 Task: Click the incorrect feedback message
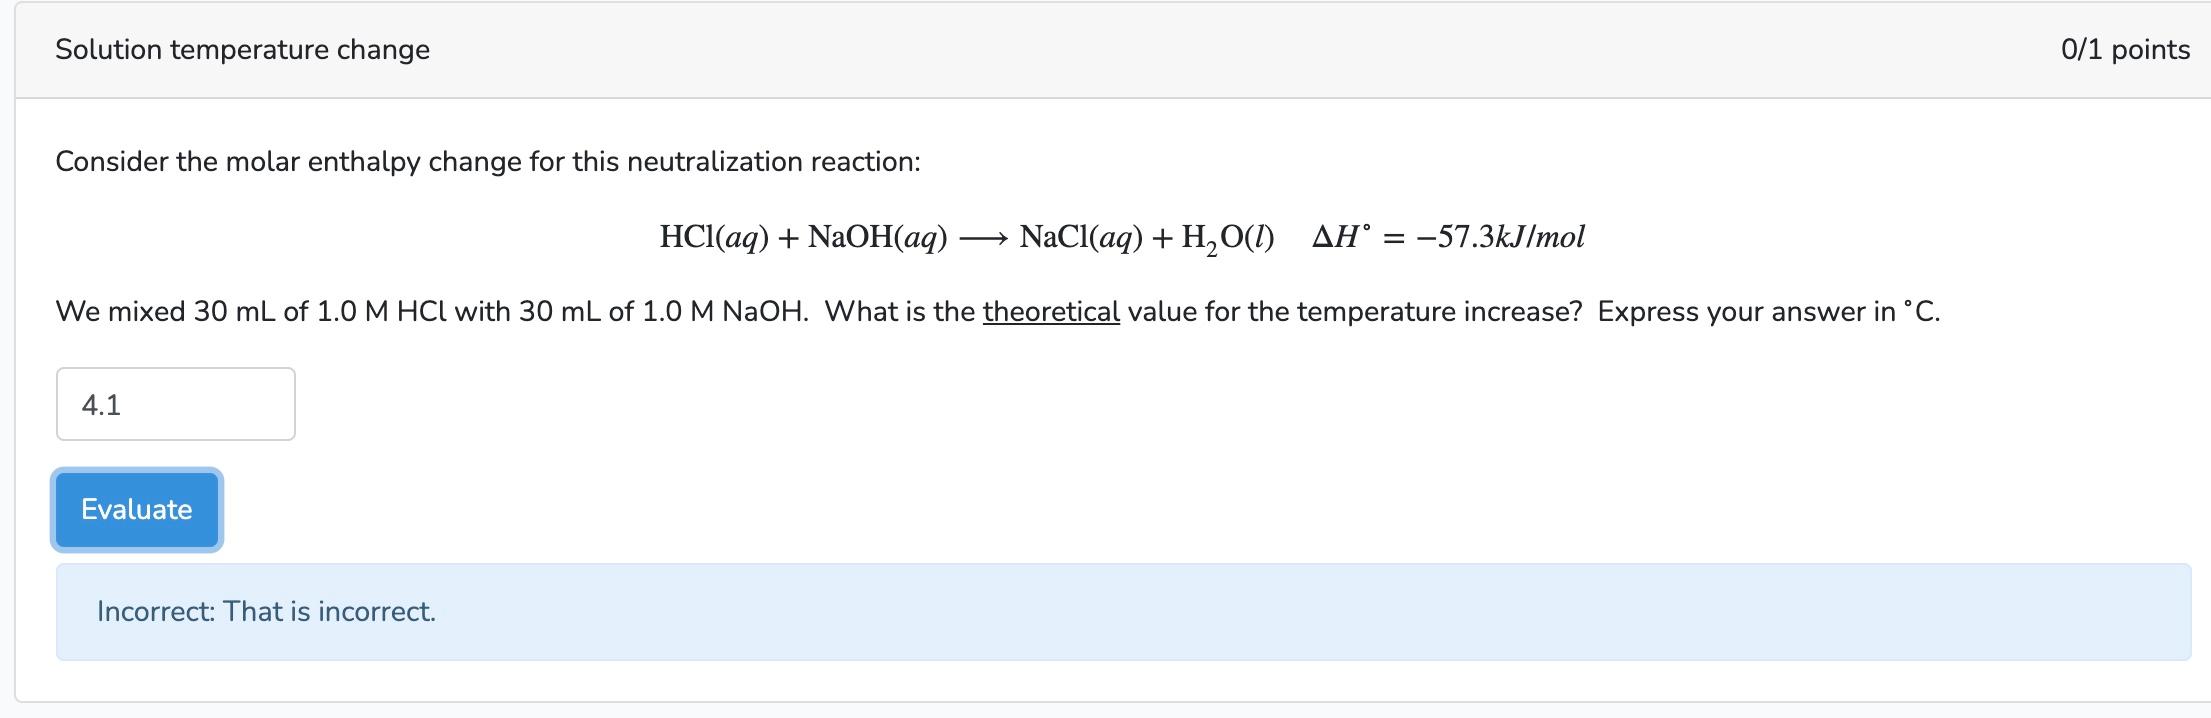click(x=266, y=610)
